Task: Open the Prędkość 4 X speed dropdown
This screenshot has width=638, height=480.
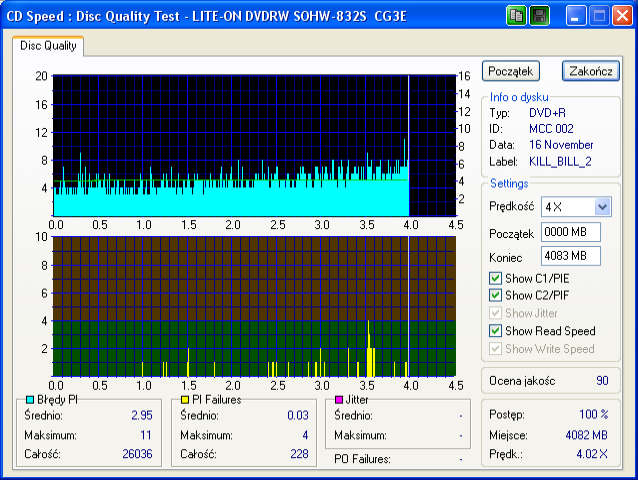Action: click(602, 207)
